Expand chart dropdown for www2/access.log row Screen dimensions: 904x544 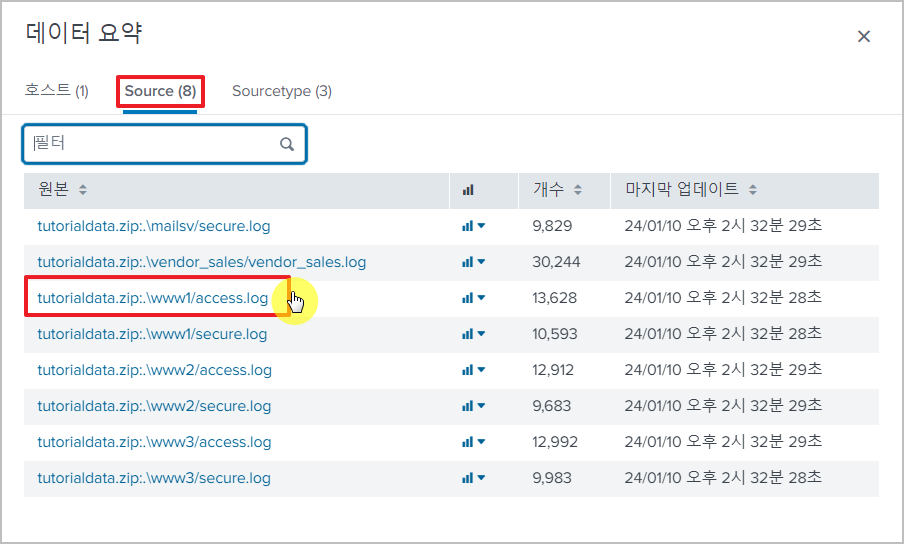(x=473, y=370)
